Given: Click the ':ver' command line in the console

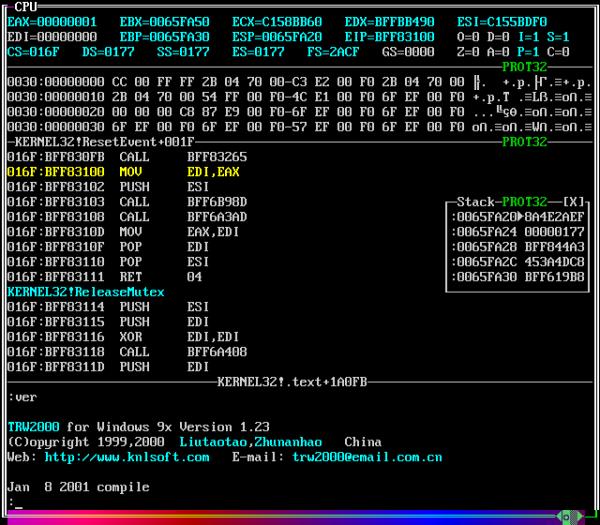Looking at the screenshot, I should point(22,397).
